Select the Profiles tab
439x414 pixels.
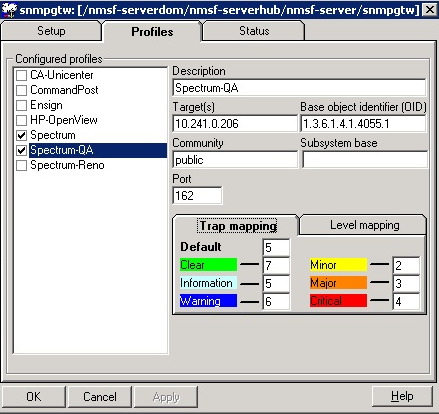[x=152, y=32]
